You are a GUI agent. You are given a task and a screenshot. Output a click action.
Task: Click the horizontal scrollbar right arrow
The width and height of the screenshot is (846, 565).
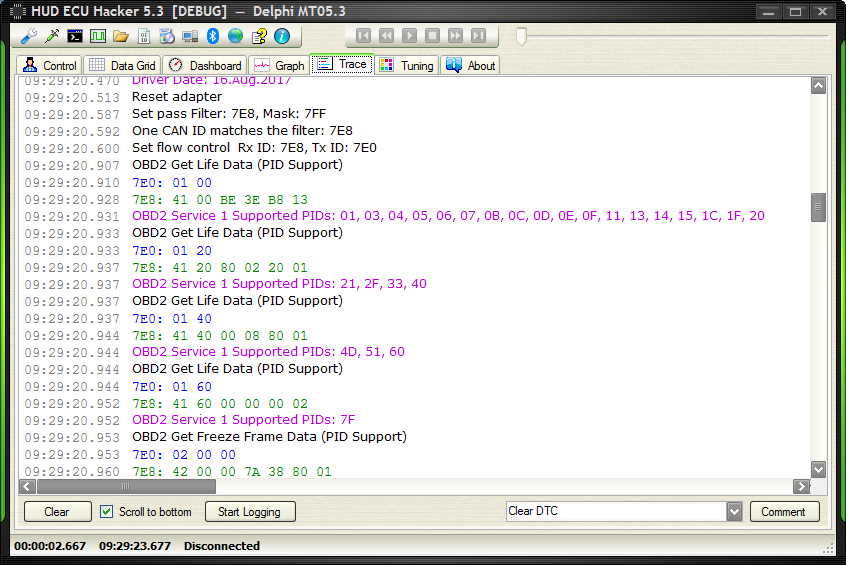point(801,486)
